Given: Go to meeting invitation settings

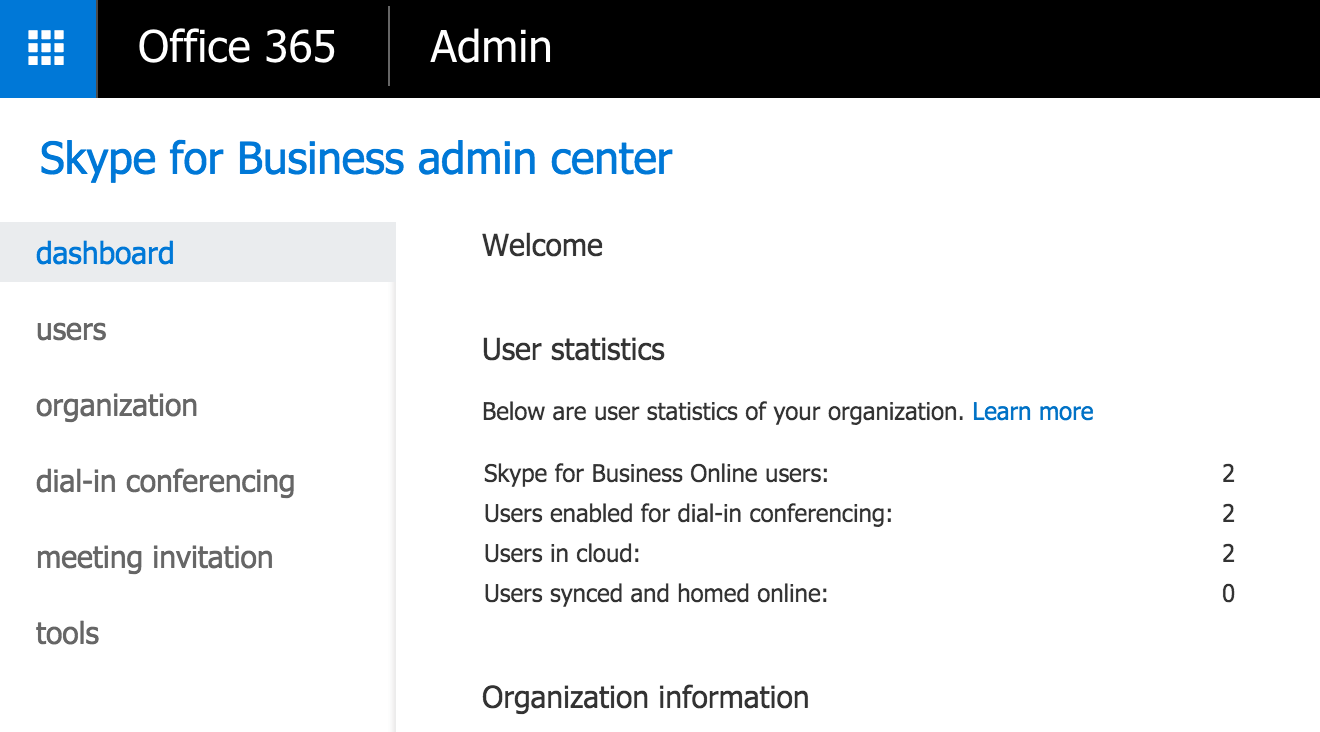Looking at the screenshot, I should point(155,558).
